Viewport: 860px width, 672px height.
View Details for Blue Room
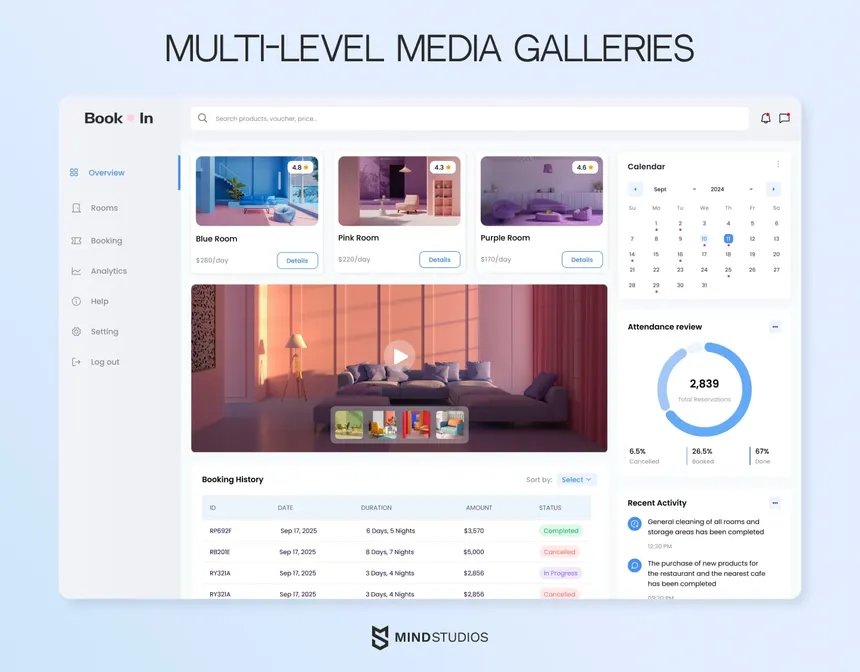(297, 261)
